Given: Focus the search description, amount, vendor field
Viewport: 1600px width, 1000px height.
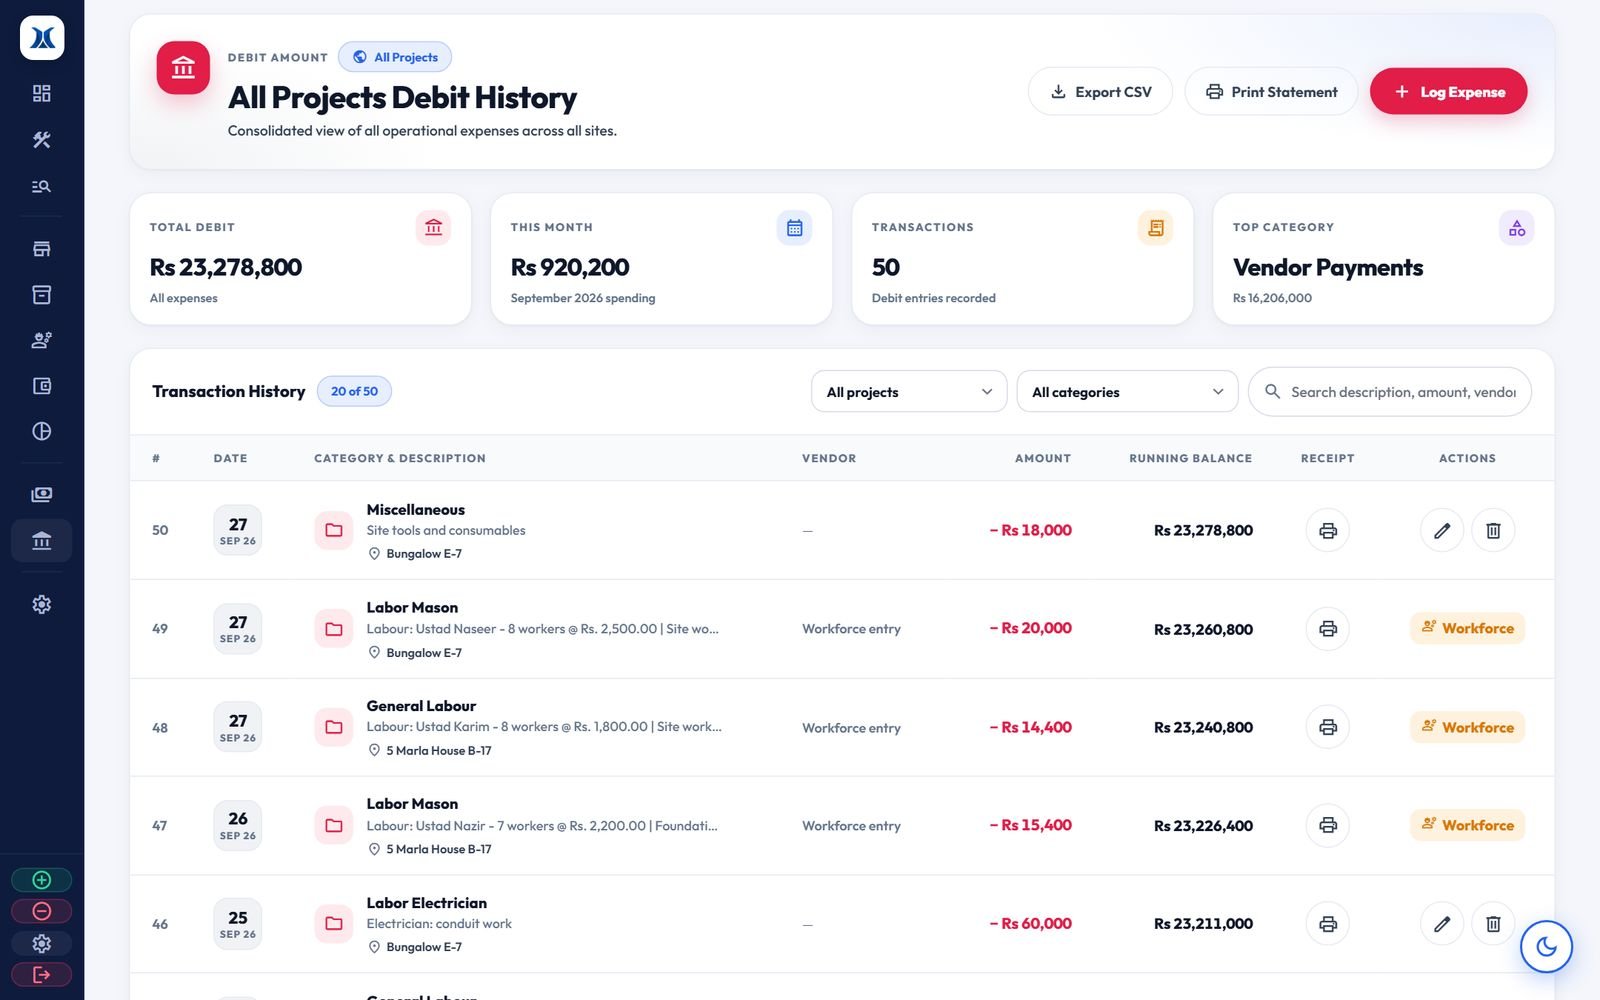Looking at the screenshot, I should coord(1390,392).
